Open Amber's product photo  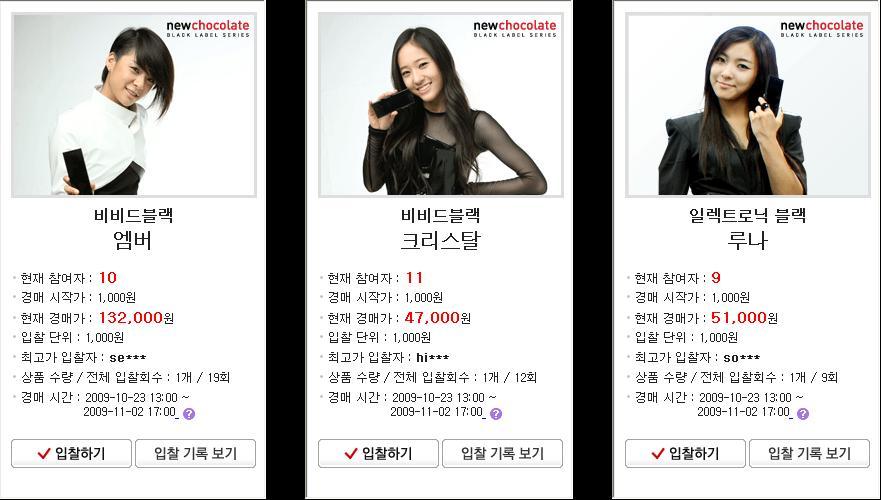click(x=134, y=105)
